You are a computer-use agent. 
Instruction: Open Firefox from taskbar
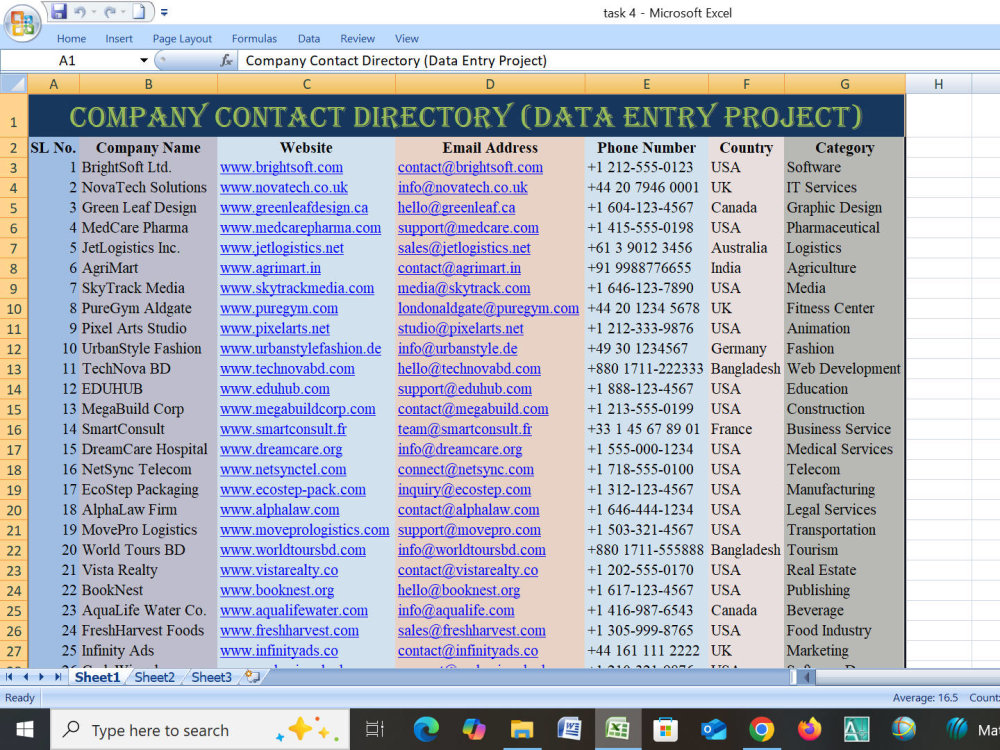(x=809, y=730)
